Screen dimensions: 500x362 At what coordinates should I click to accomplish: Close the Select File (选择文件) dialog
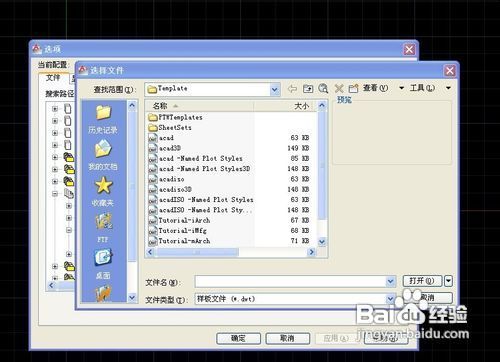click(450, 70)
